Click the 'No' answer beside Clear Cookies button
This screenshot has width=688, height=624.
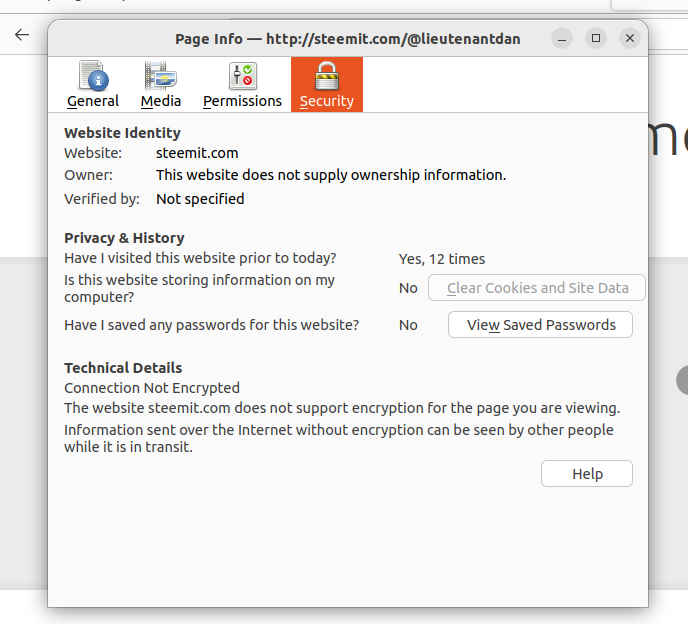tap(408, 288)
